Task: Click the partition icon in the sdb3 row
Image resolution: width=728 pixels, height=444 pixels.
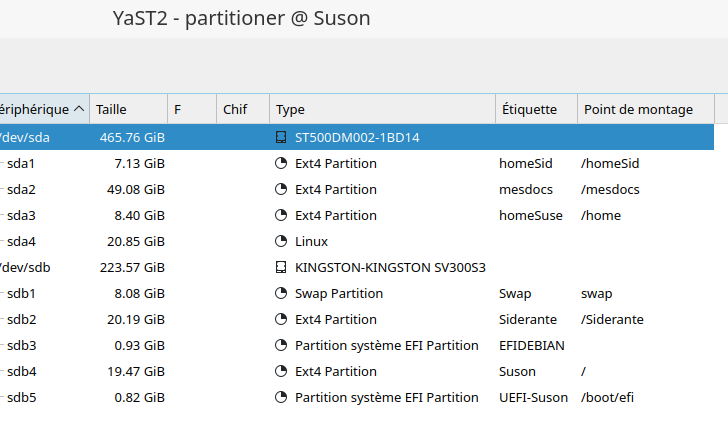Action: [x=281, y=345]
